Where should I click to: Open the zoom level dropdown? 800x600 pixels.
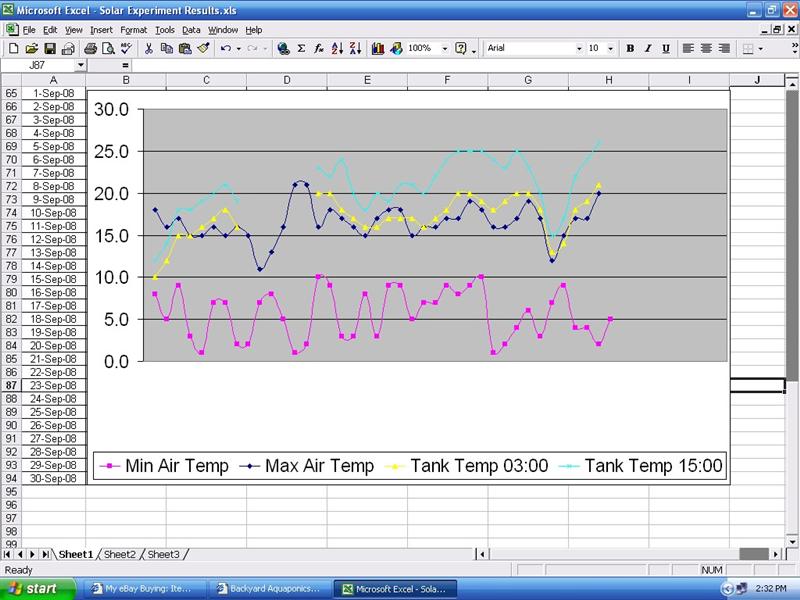(443, 49)
